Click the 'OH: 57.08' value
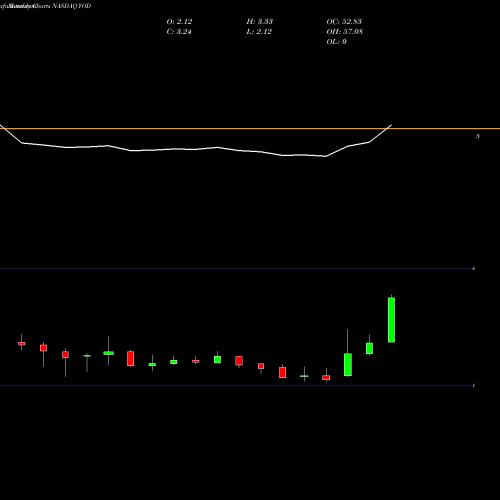 tap(345, 31)
